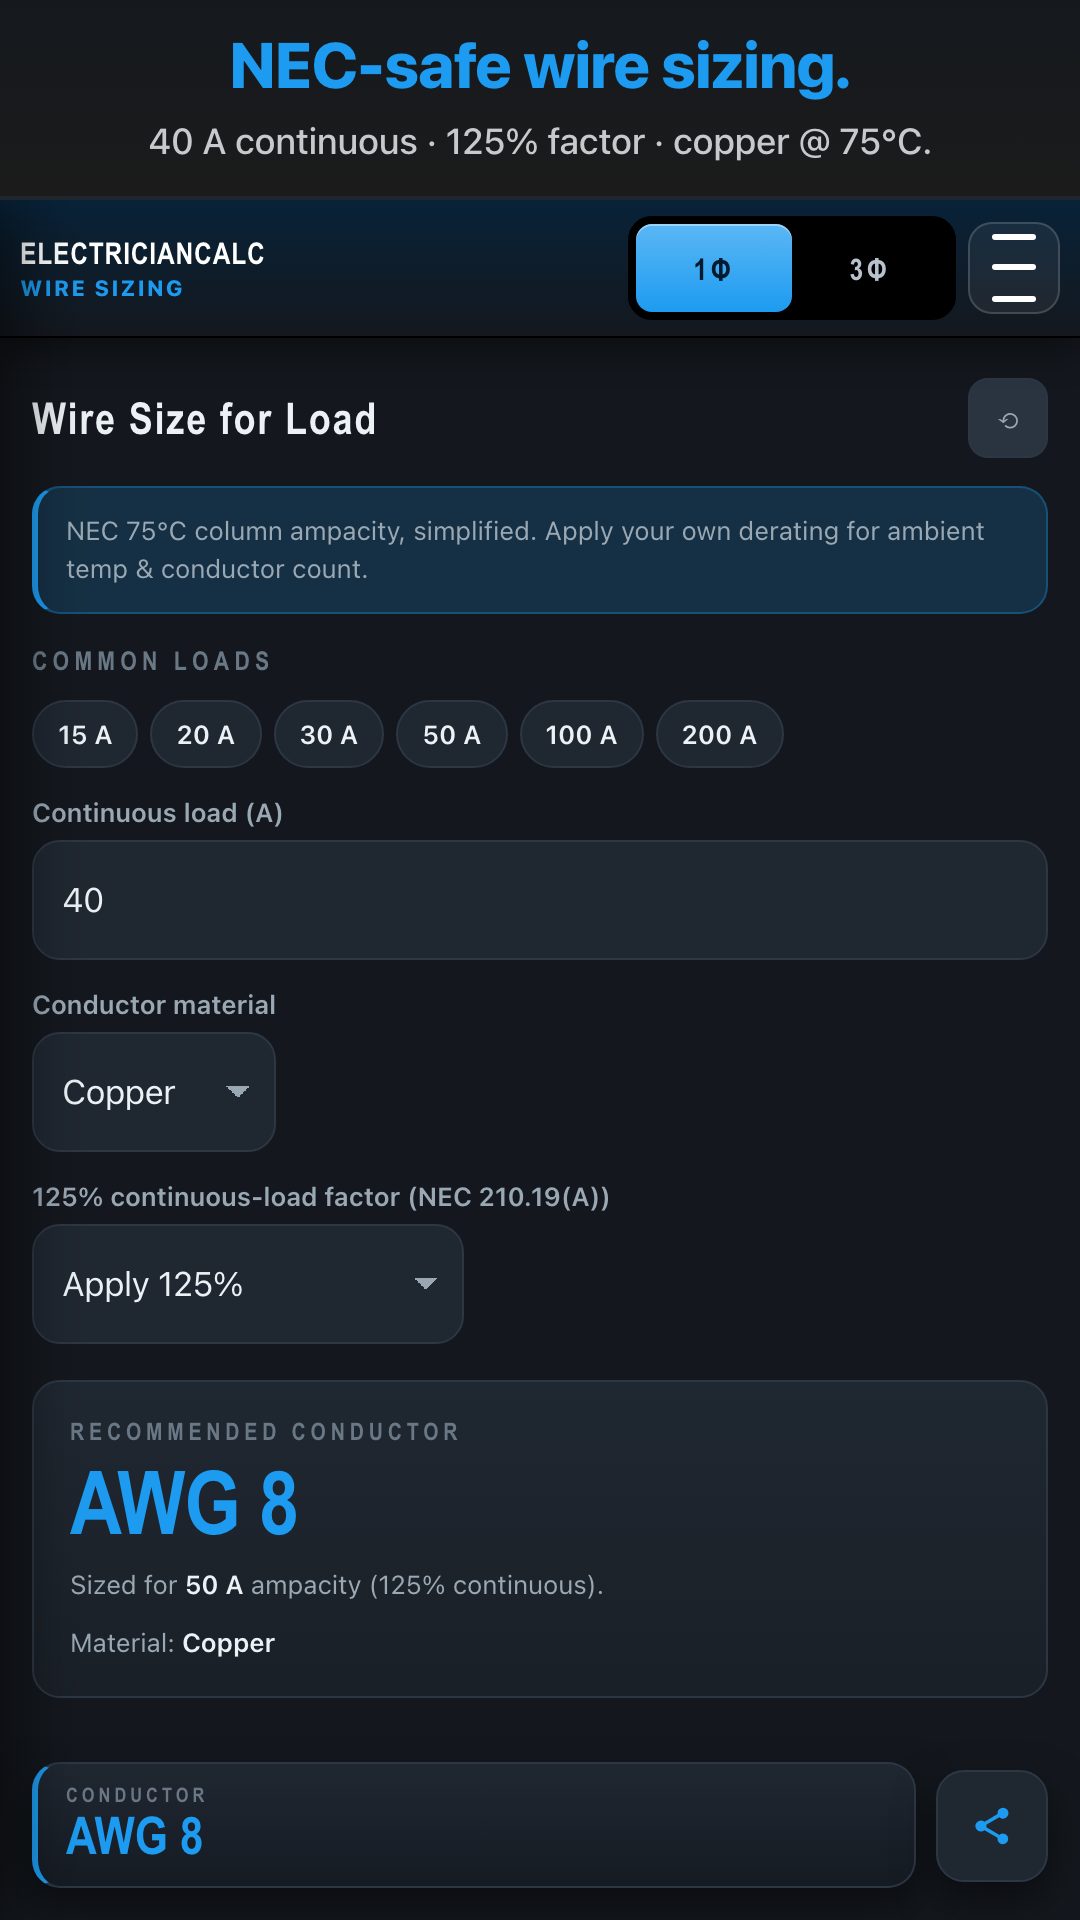
Task: Share the AWG 8 conductor result
Action: point(991,1825)
